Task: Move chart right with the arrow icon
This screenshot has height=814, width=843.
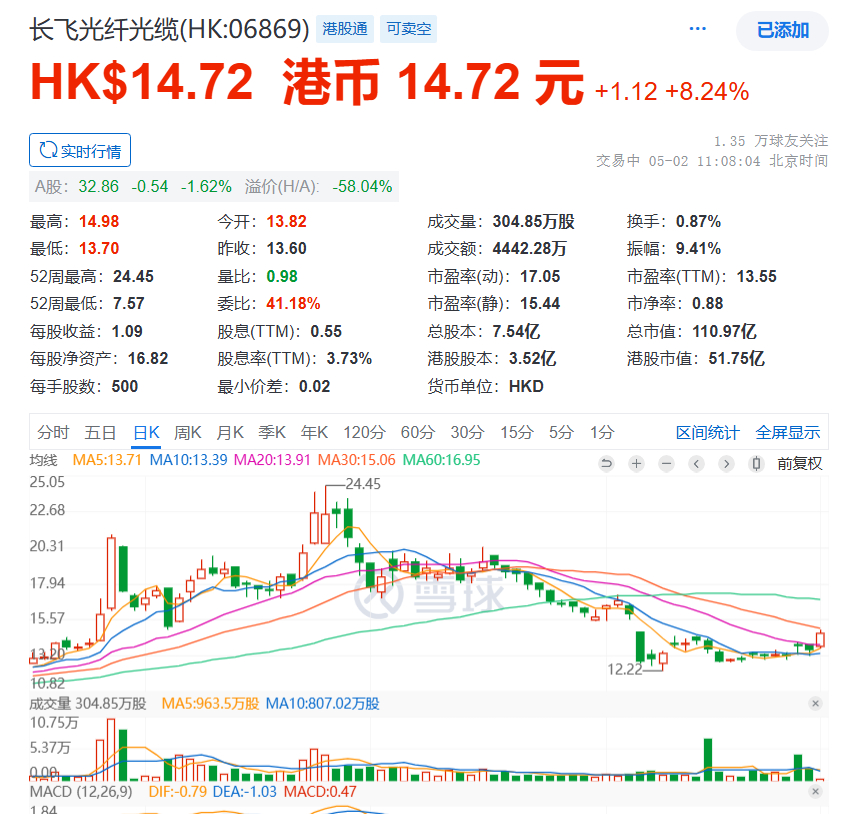Action: click(726, 463)
